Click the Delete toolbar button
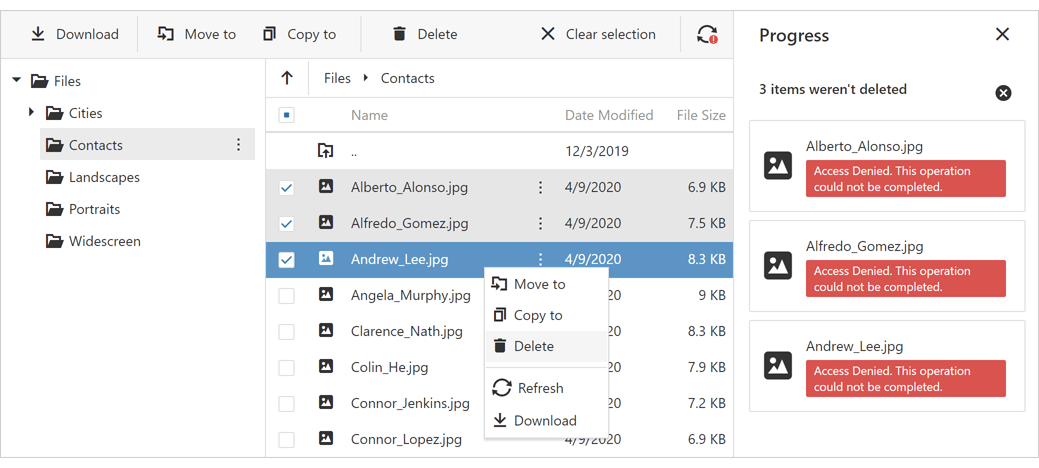This screenshot has height=468, width=1039. coord(424,34)
